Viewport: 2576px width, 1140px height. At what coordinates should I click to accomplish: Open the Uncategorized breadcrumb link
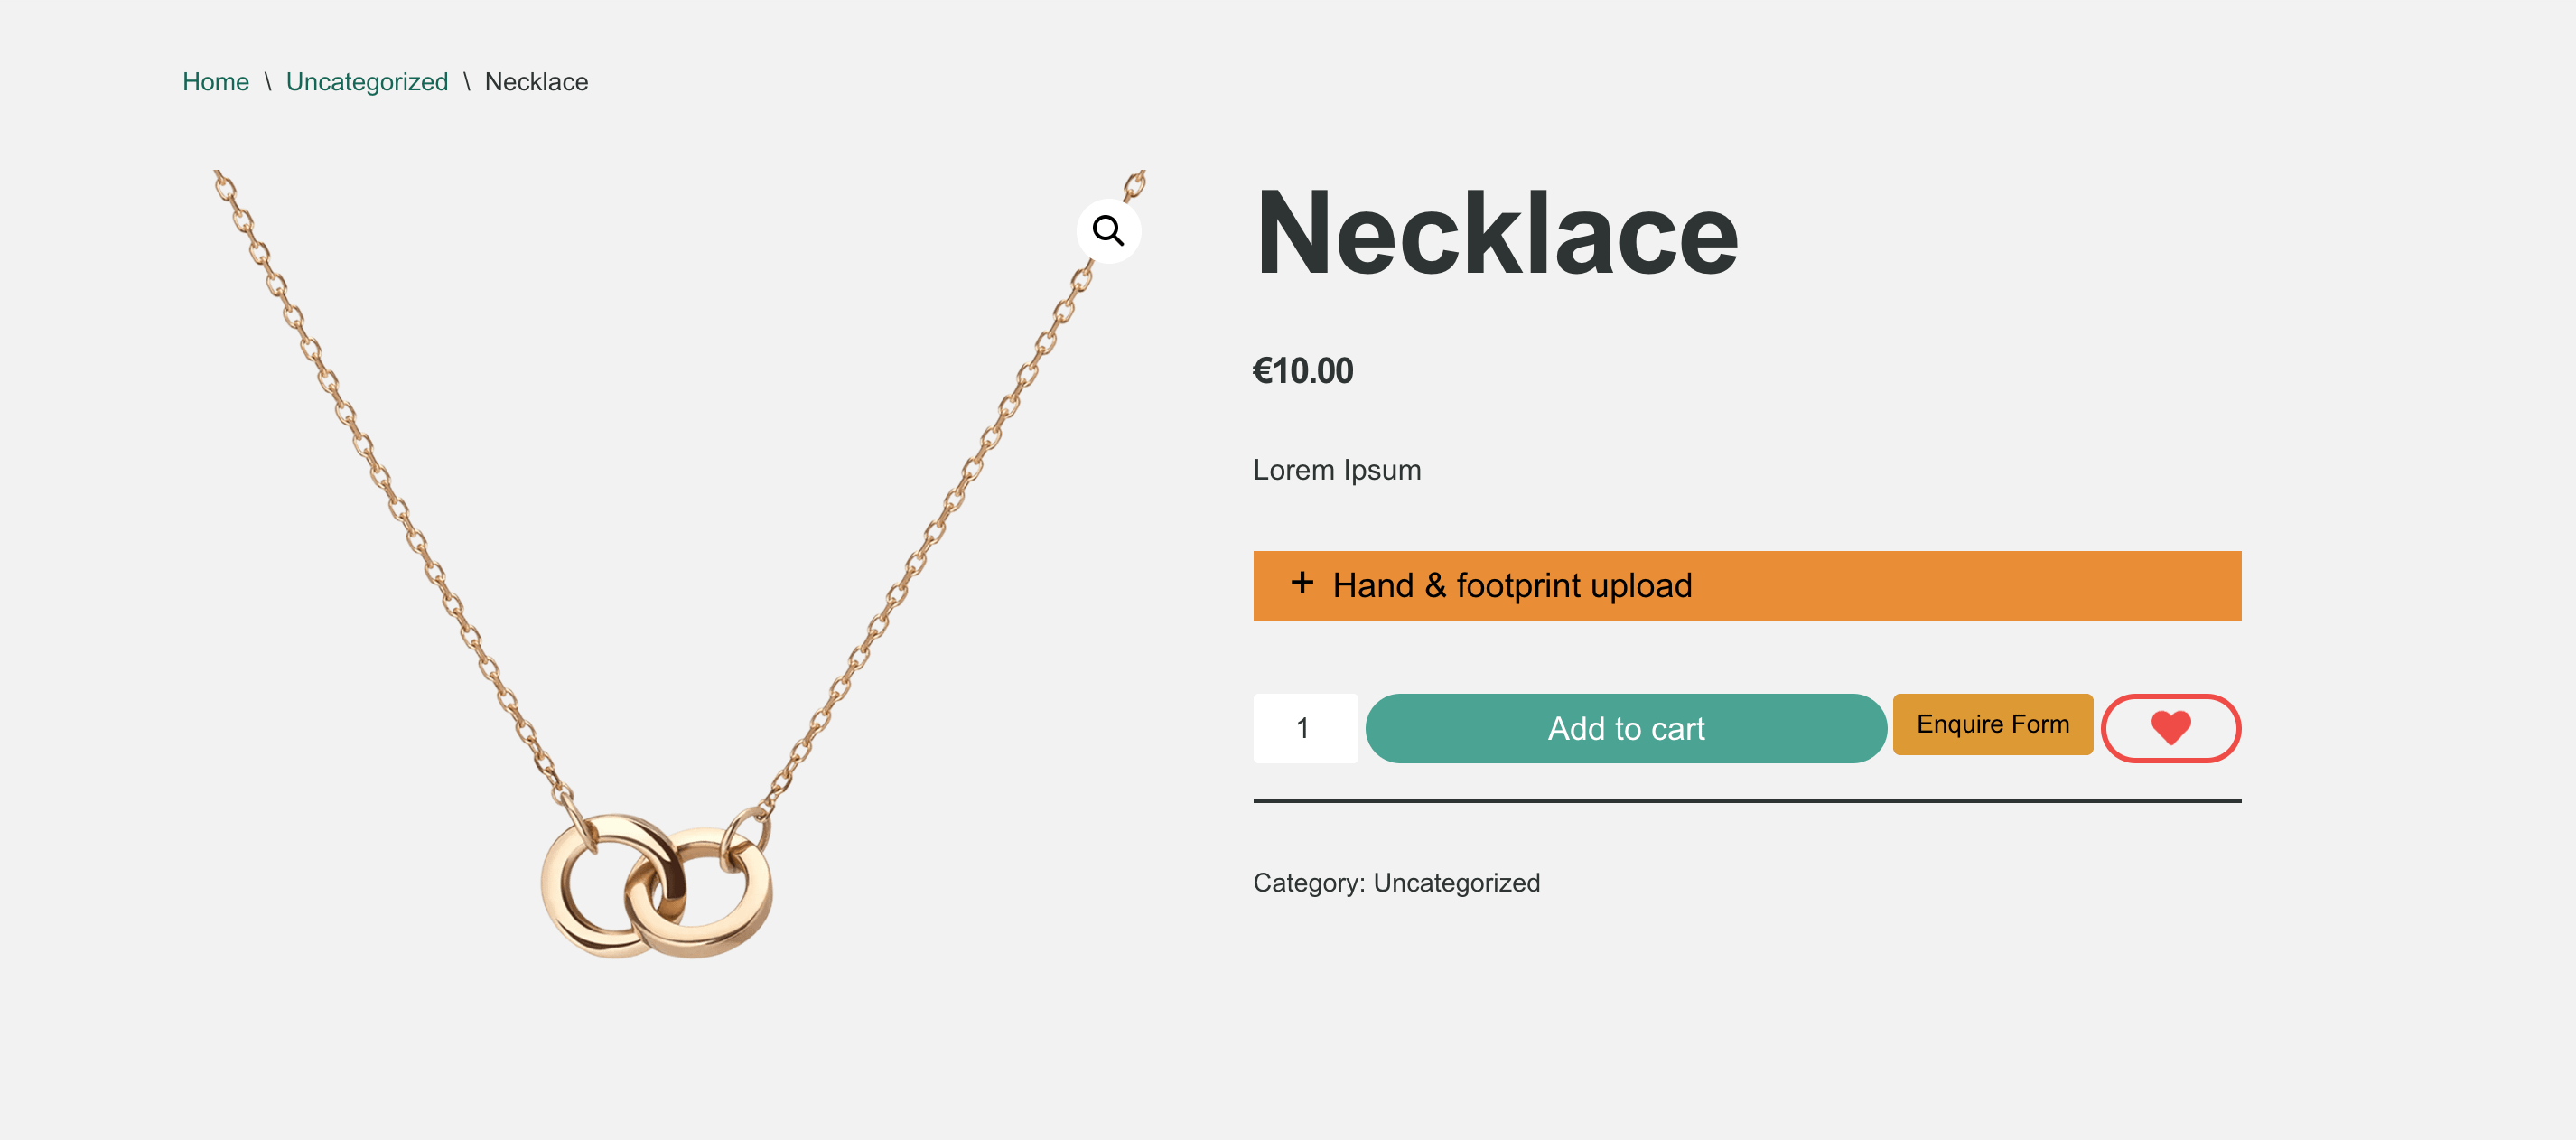[x=366, y=82]
